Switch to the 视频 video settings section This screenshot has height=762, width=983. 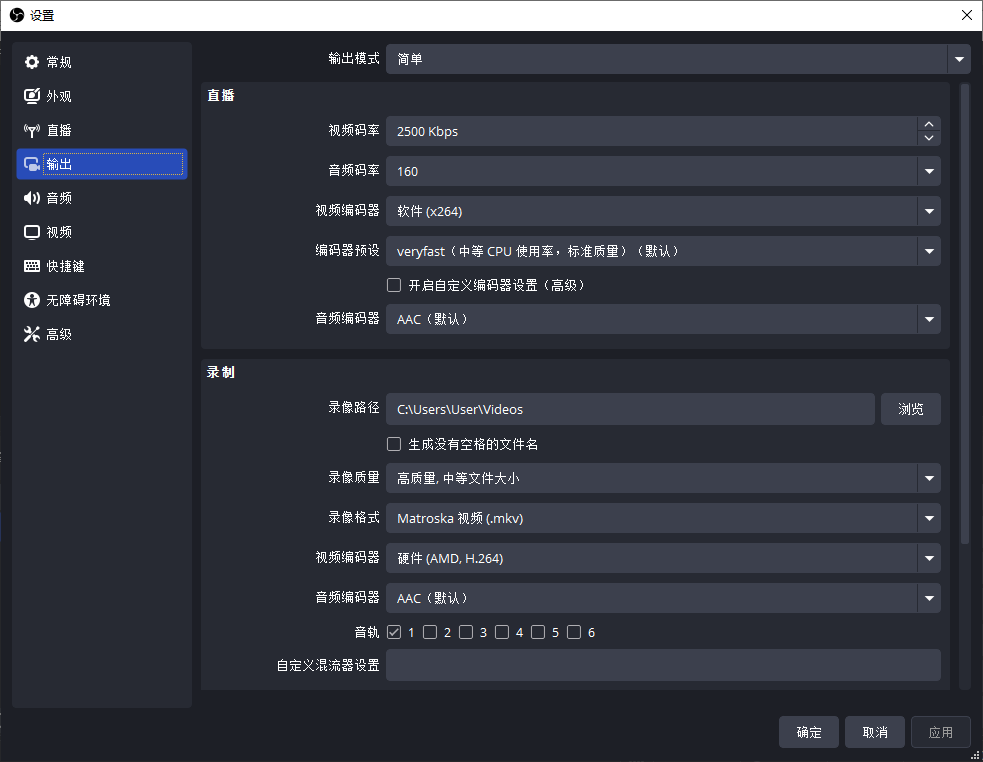(57, 231)
